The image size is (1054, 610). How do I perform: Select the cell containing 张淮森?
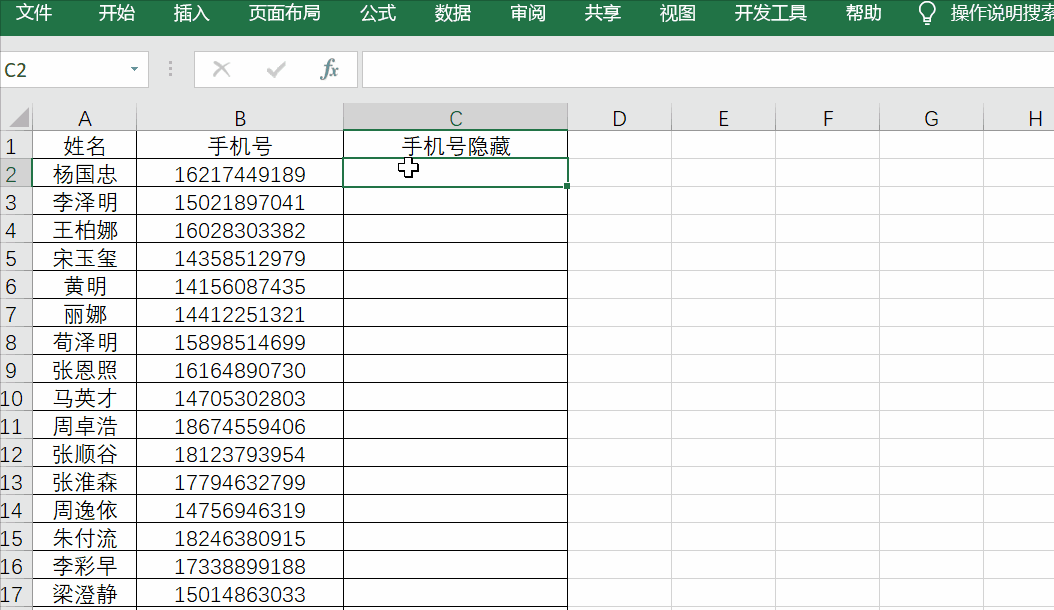(x=85, y=482)
